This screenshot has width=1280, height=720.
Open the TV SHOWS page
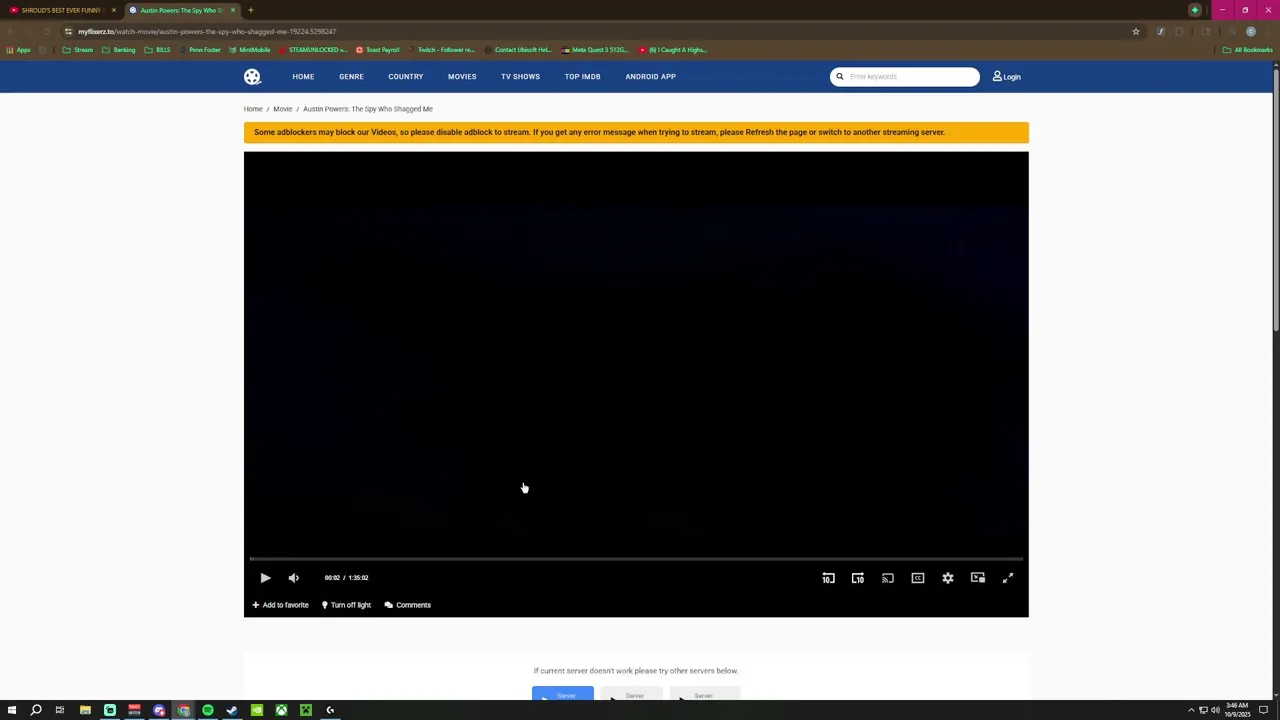[520, 77]
